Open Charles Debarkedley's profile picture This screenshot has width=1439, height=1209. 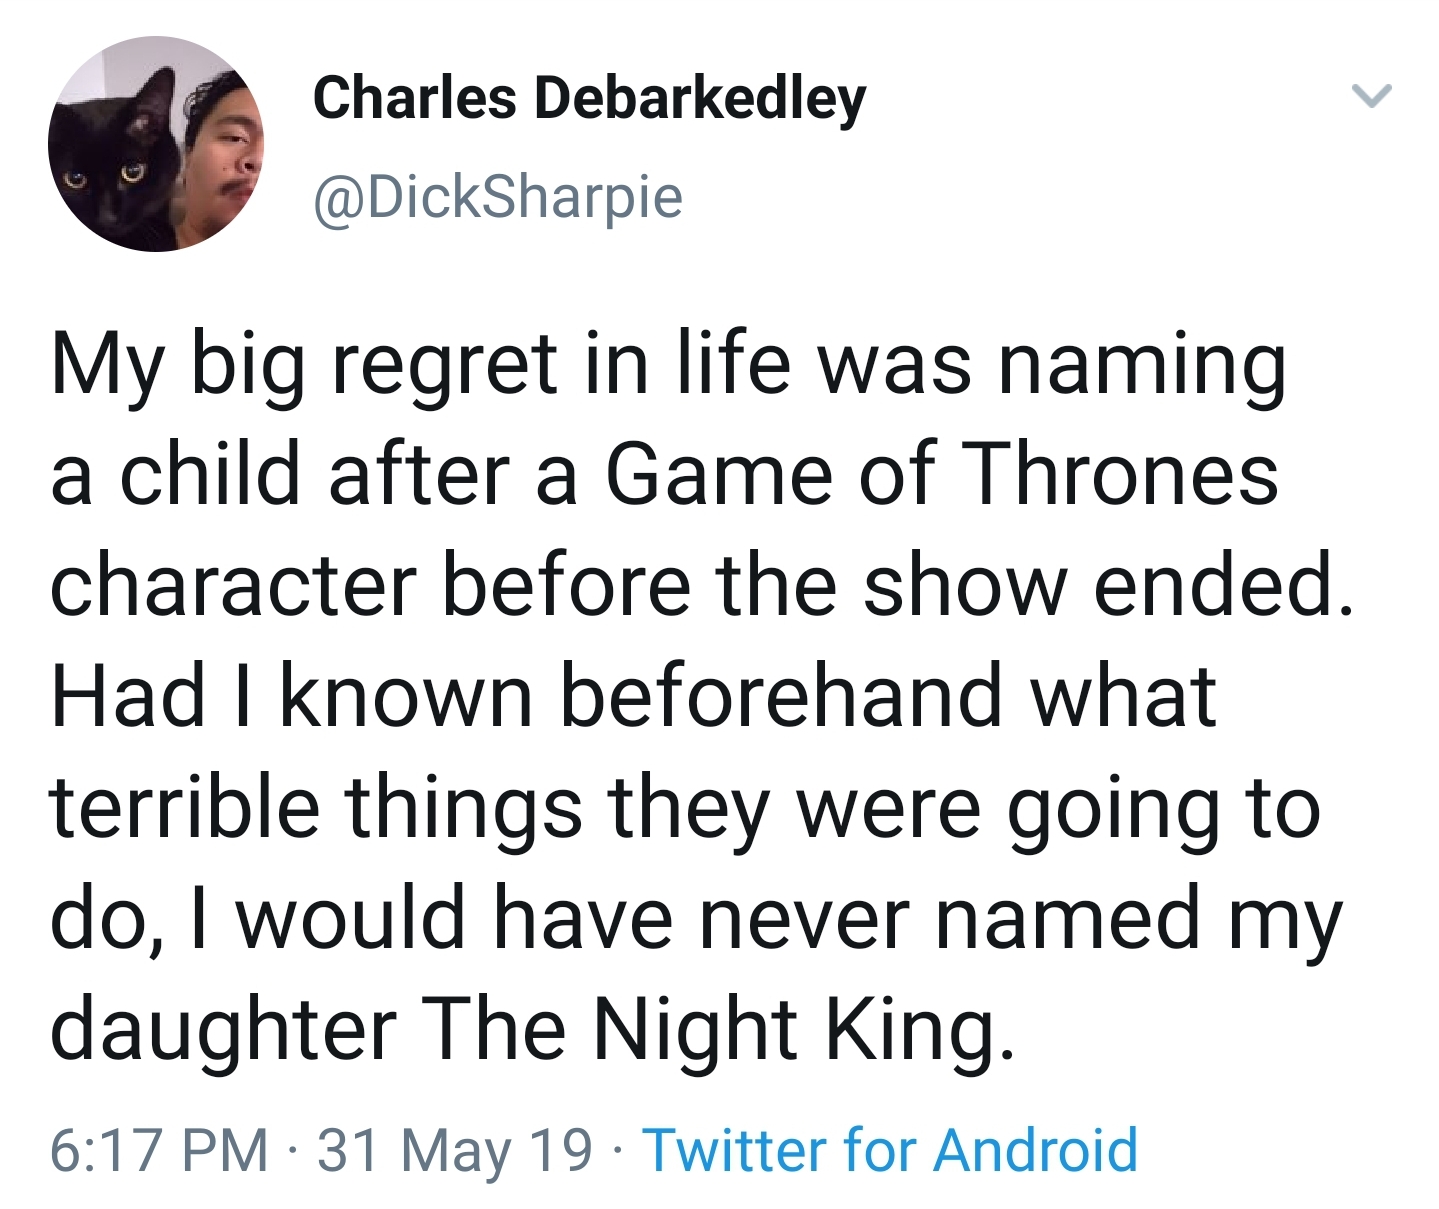tap(155, 144)
